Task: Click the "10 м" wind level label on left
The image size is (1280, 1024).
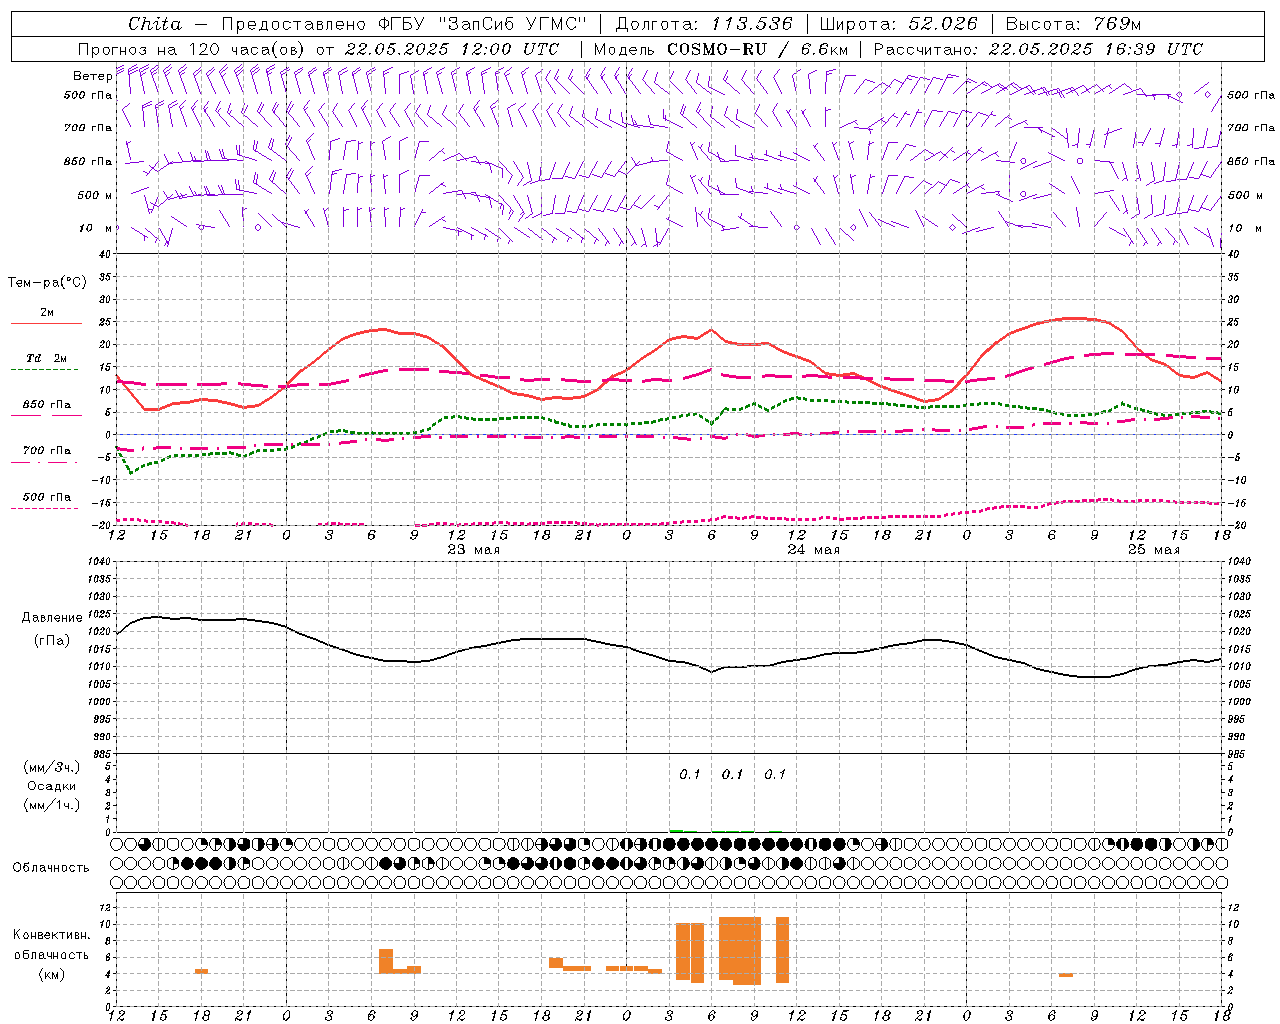Action: [96, 228]
